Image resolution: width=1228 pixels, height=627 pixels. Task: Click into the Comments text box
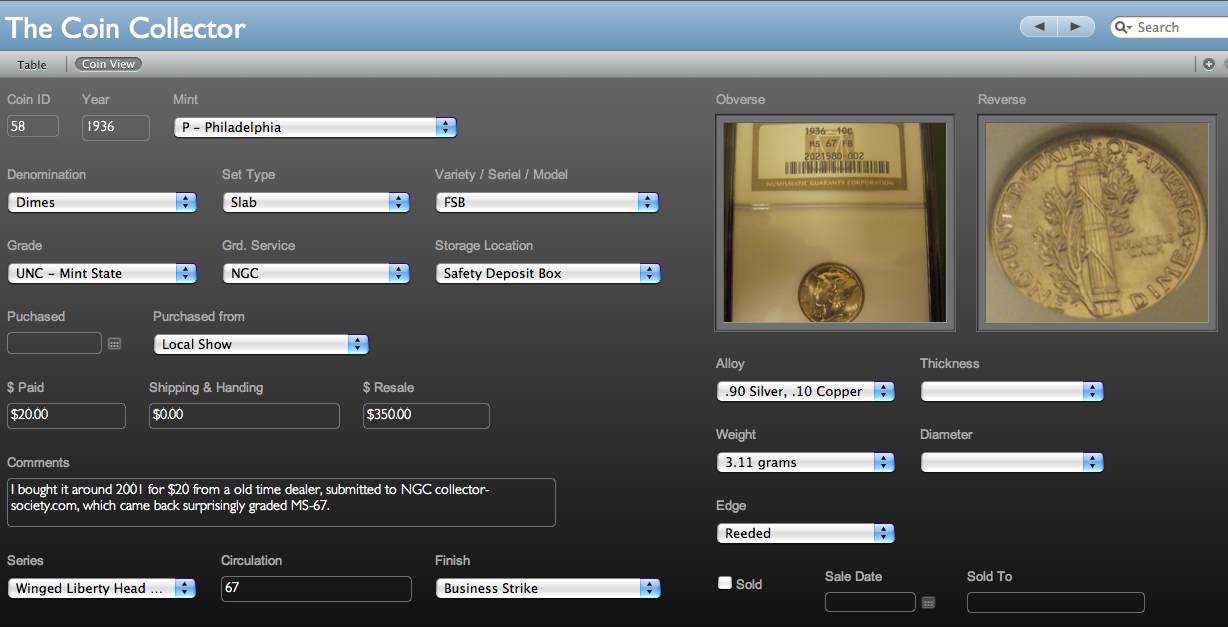click(x=281, y=502)
